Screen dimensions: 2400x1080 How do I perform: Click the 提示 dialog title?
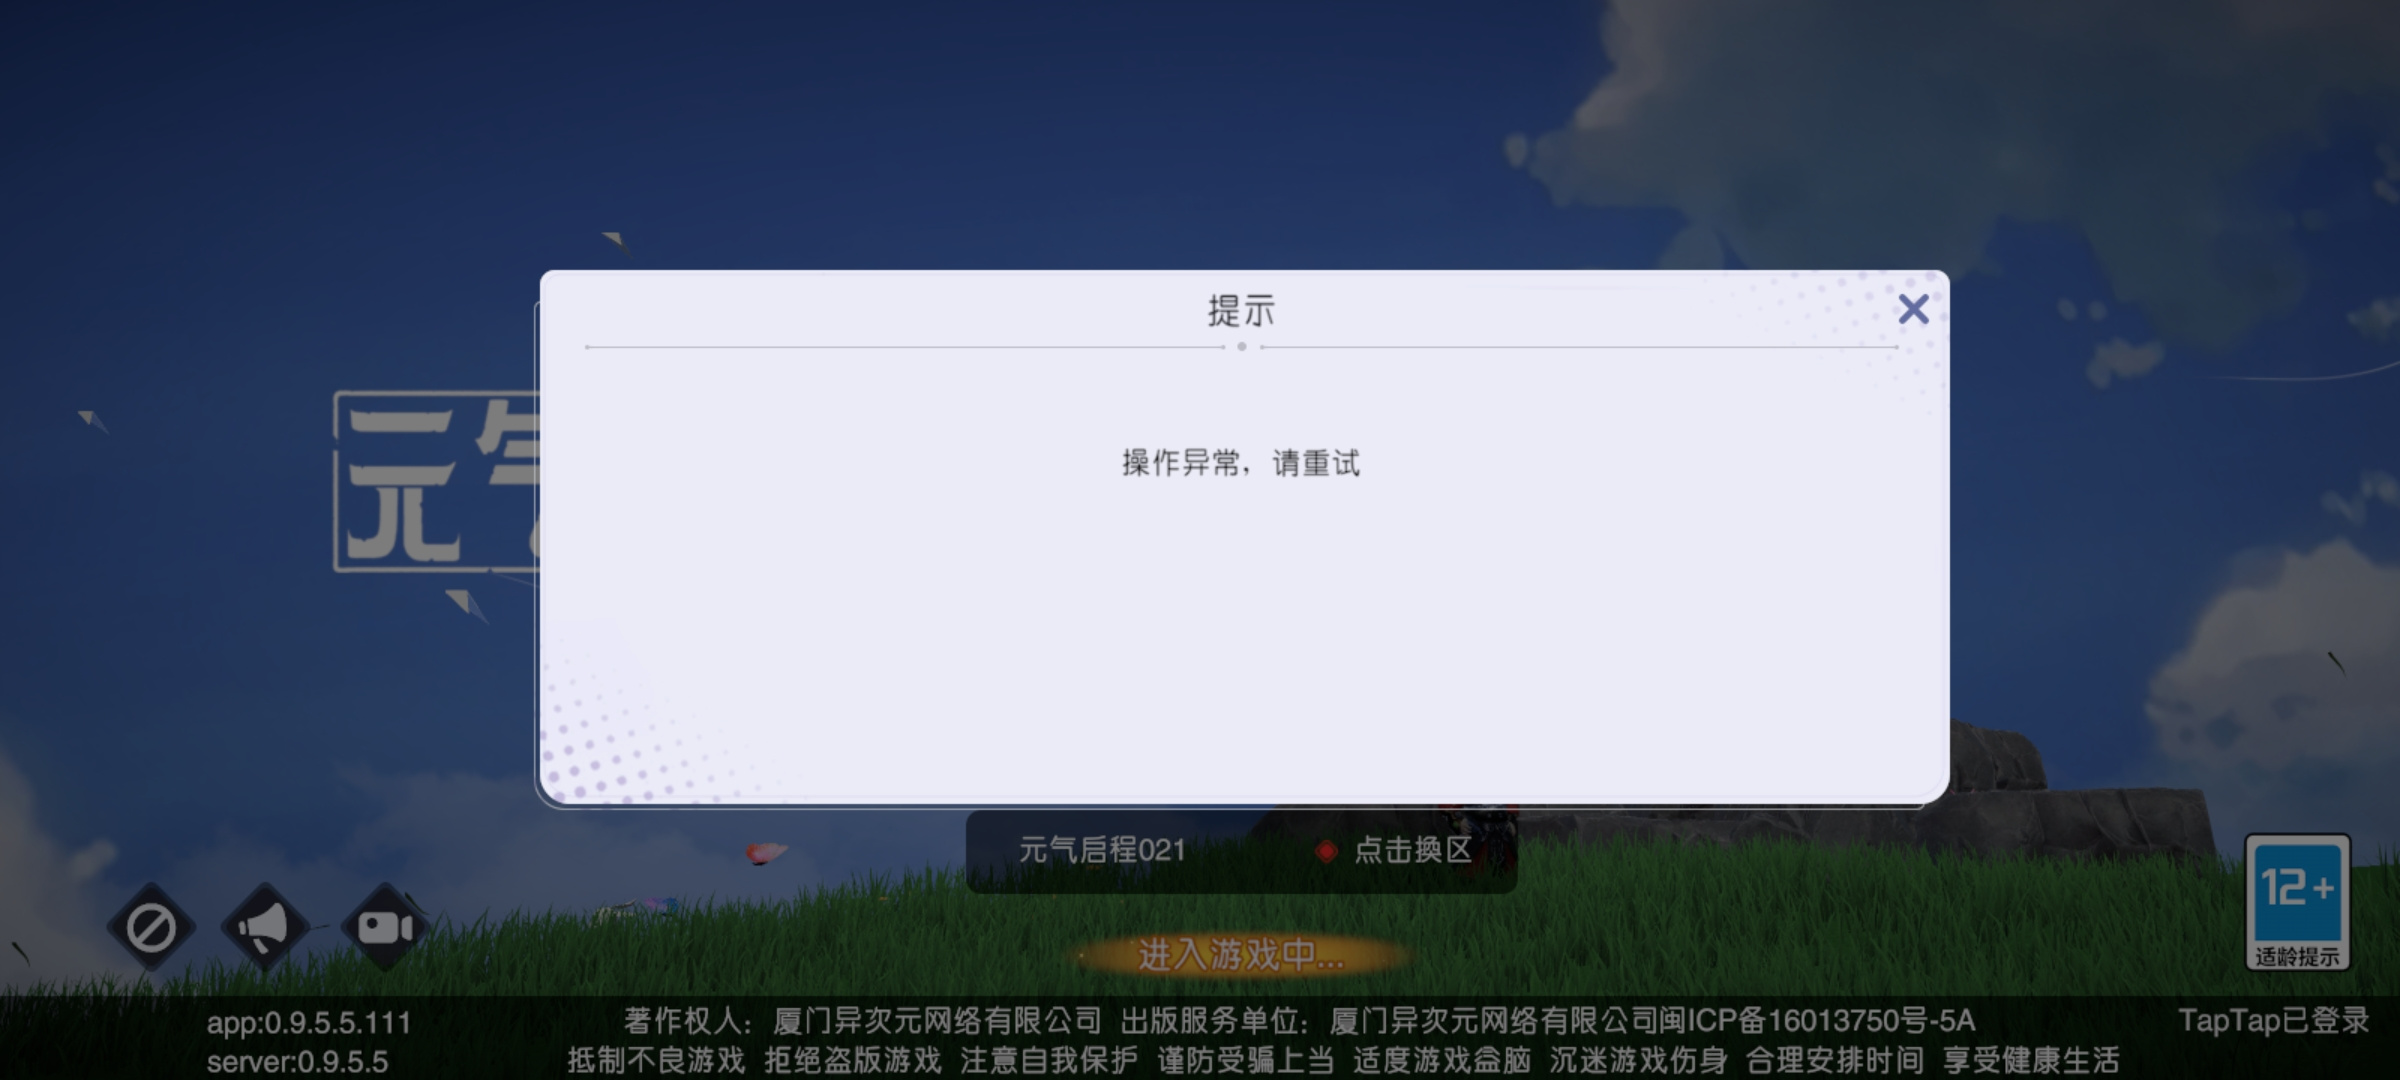1241,311
